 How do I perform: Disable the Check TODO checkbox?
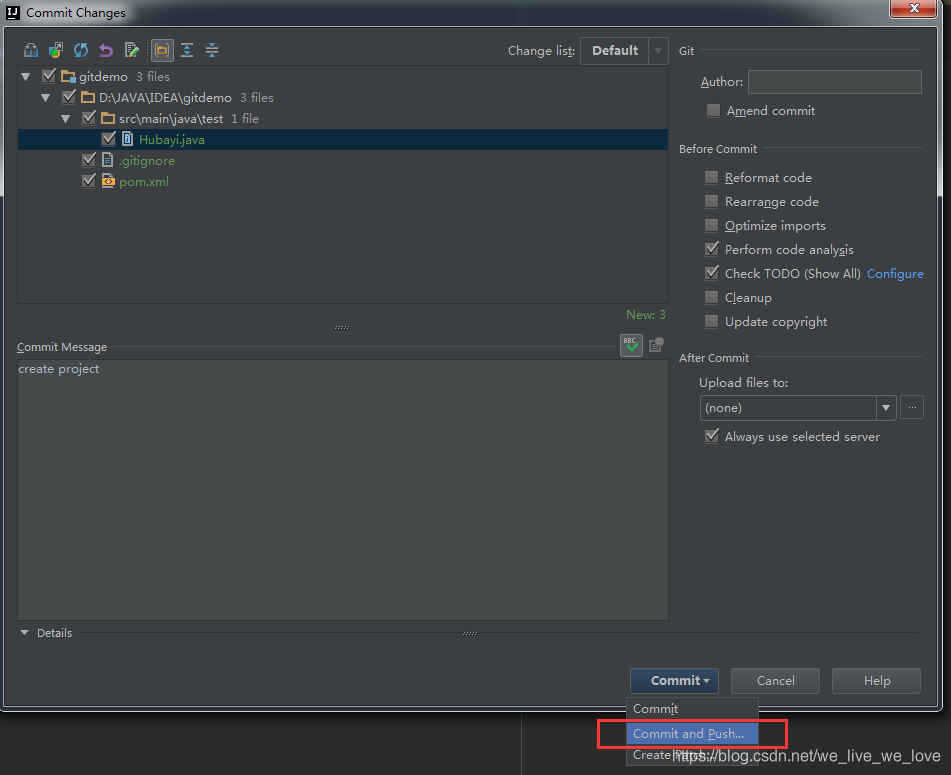(x=711, y=273)
